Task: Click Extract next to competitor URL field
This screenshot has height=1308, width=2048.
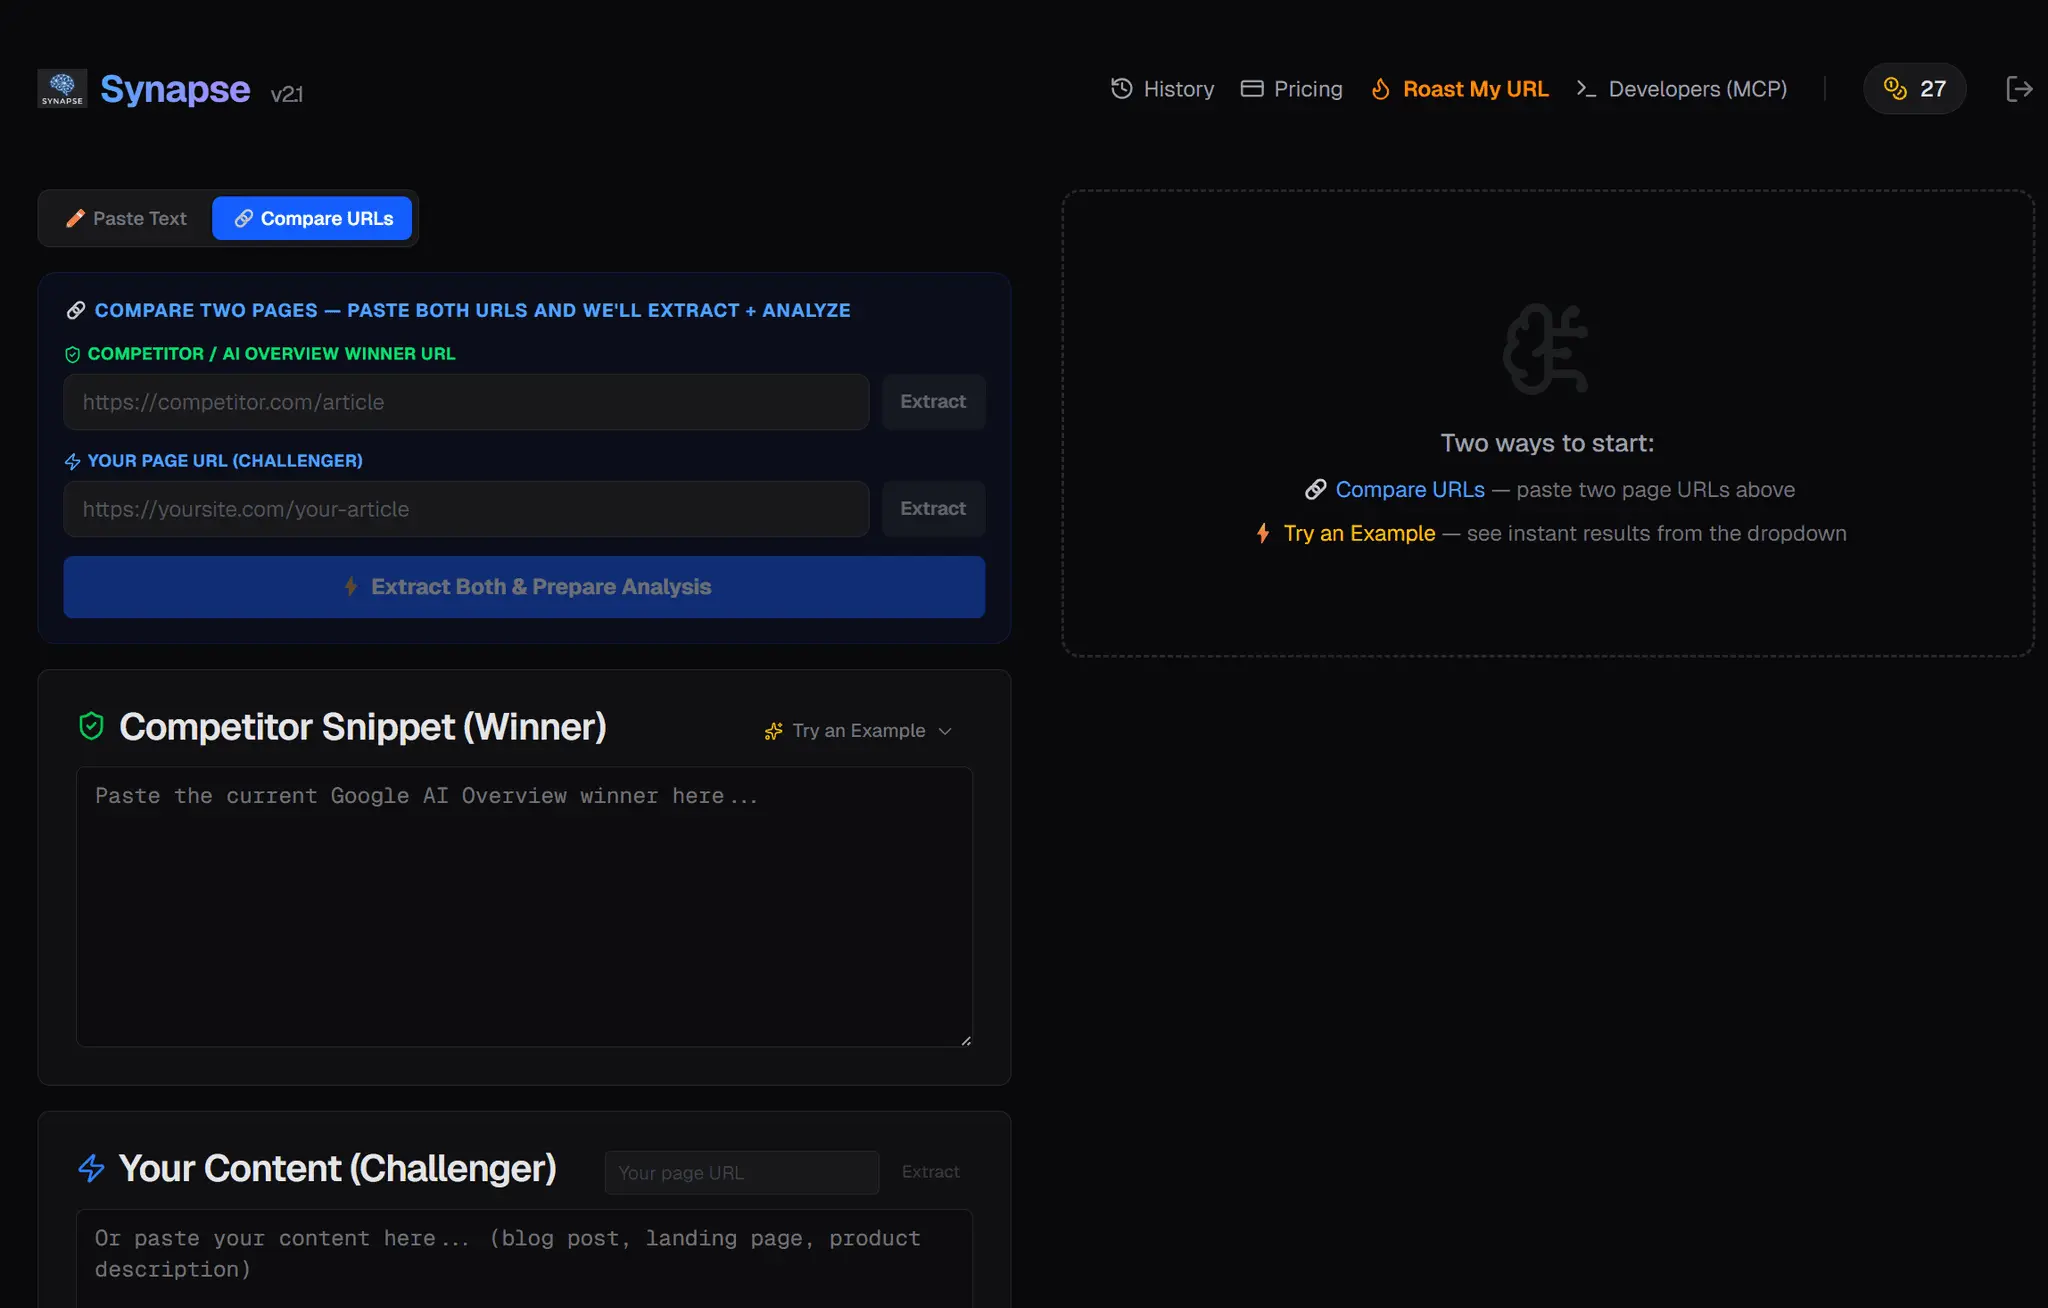Action: (x=933, y=402)
